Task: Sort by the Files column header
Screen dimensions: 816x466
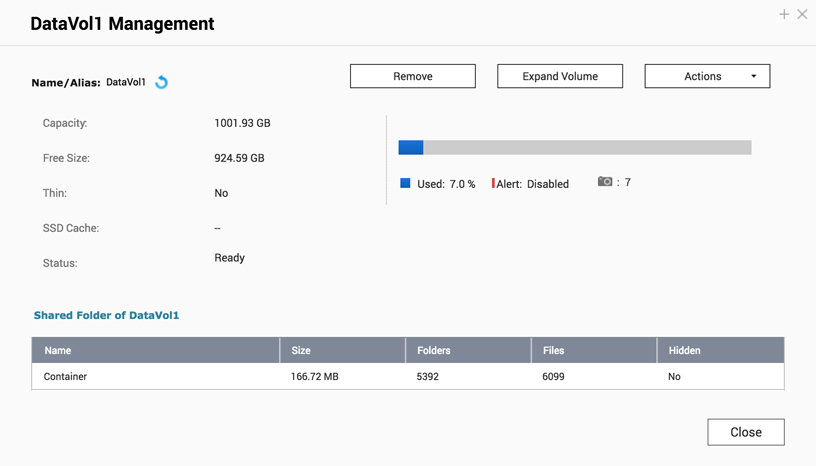Action: 594,350
